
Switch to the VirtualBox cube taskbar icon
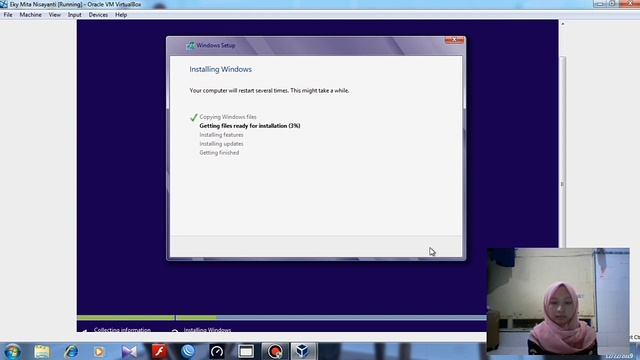pos(303,351)
